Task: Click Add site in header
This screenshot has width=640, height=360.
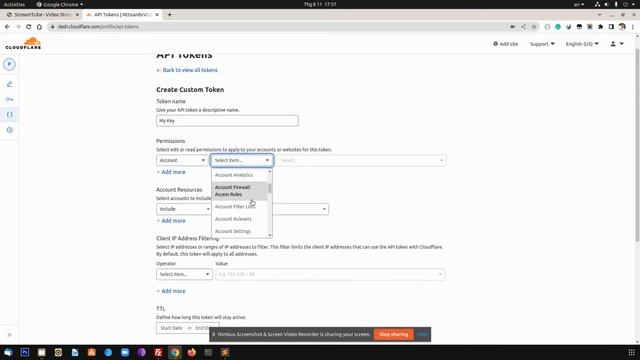Action: coord(506,44)
